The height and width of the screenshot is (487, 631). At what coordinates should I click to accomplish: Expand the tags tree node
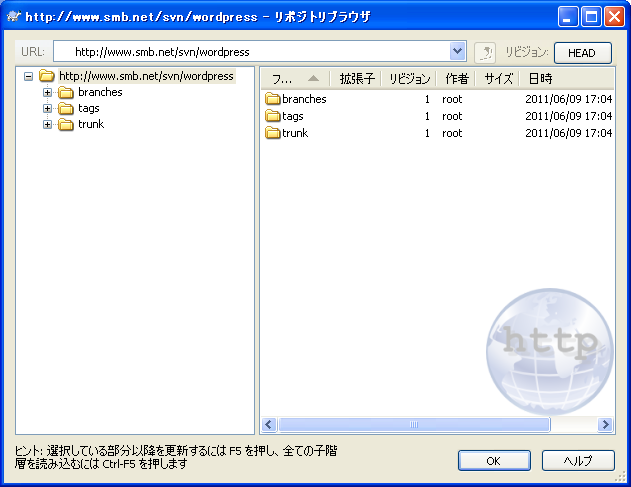(48, 109)
